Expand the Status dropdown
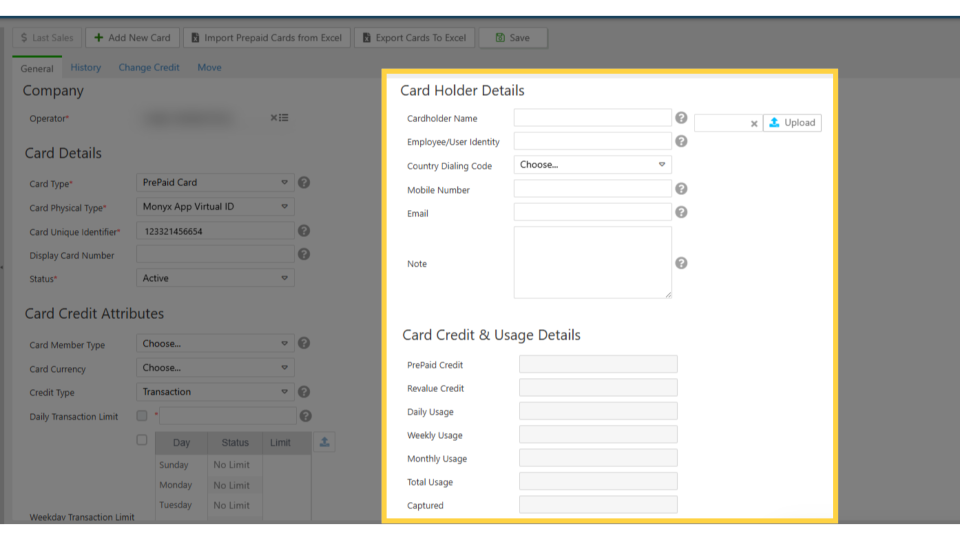The image size is (960, 540). (215, 279)
